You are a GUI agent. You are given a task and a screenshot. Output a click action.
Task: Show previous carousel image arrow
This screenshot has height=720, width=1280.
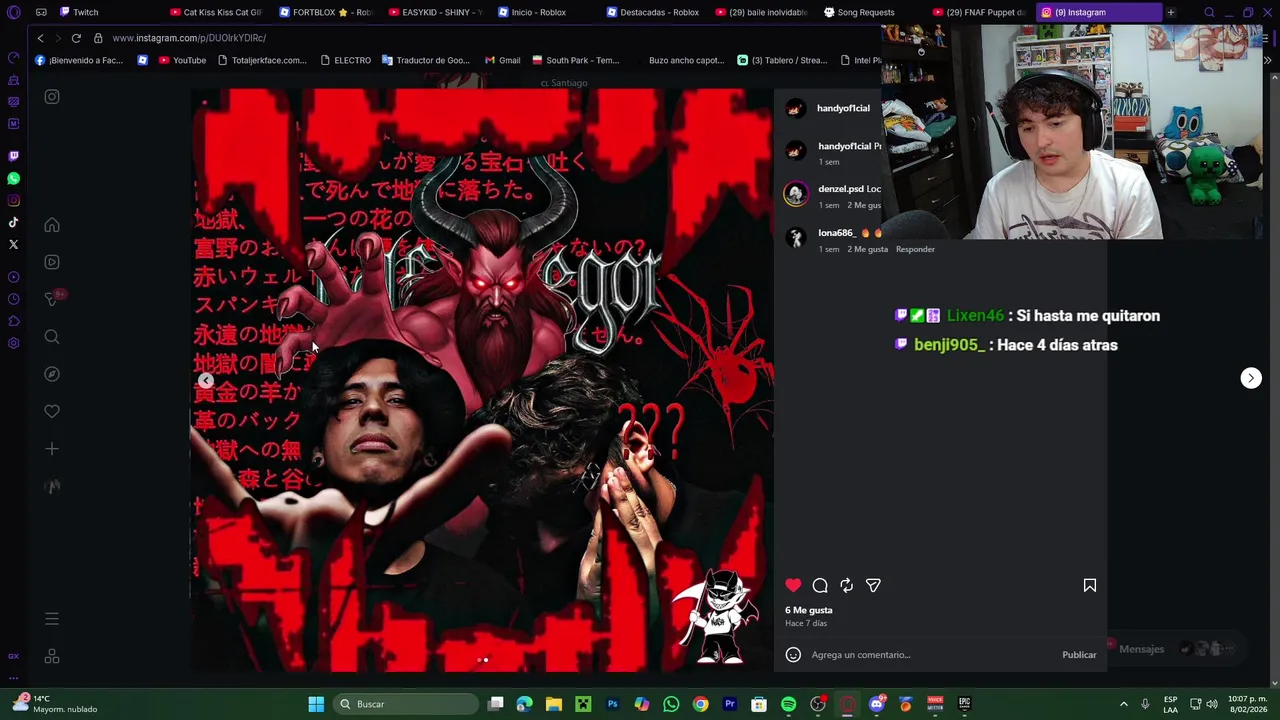(x=205, y=380)
